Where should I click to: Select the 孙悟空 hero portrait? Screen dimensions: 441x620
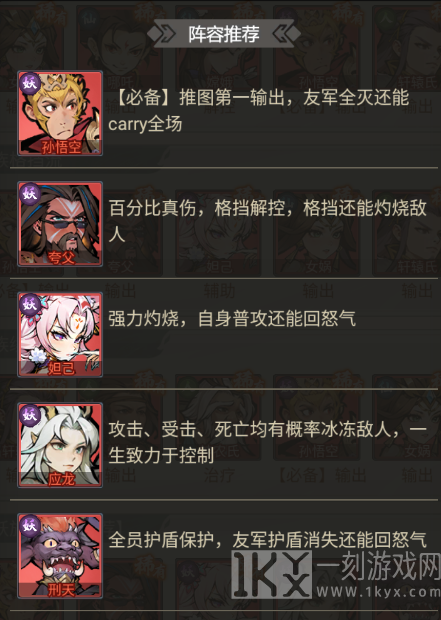[60, 113]
